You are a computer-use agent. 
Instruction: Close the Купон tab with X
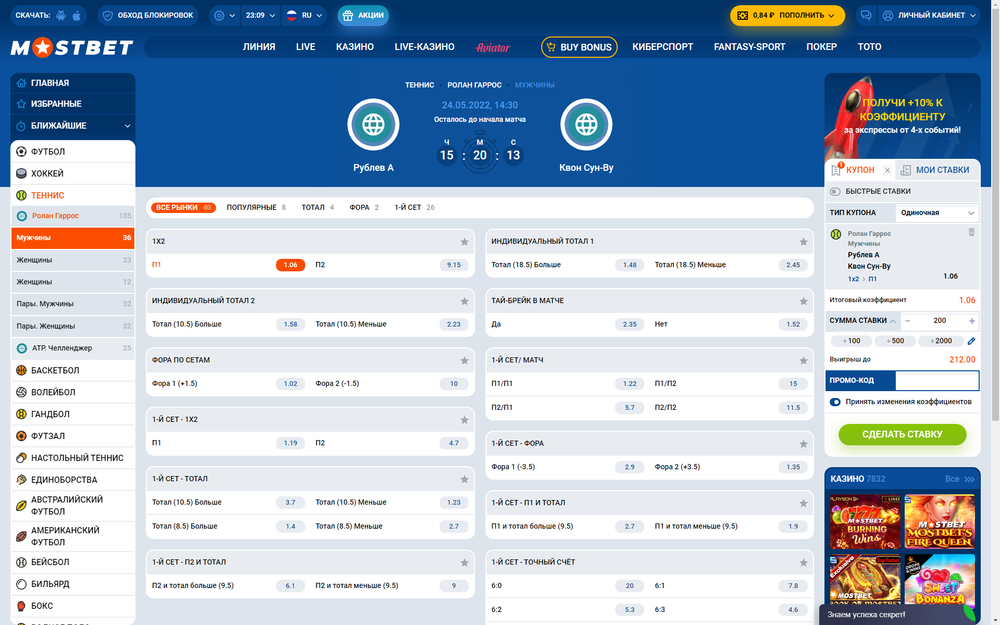tap(887, 170)
